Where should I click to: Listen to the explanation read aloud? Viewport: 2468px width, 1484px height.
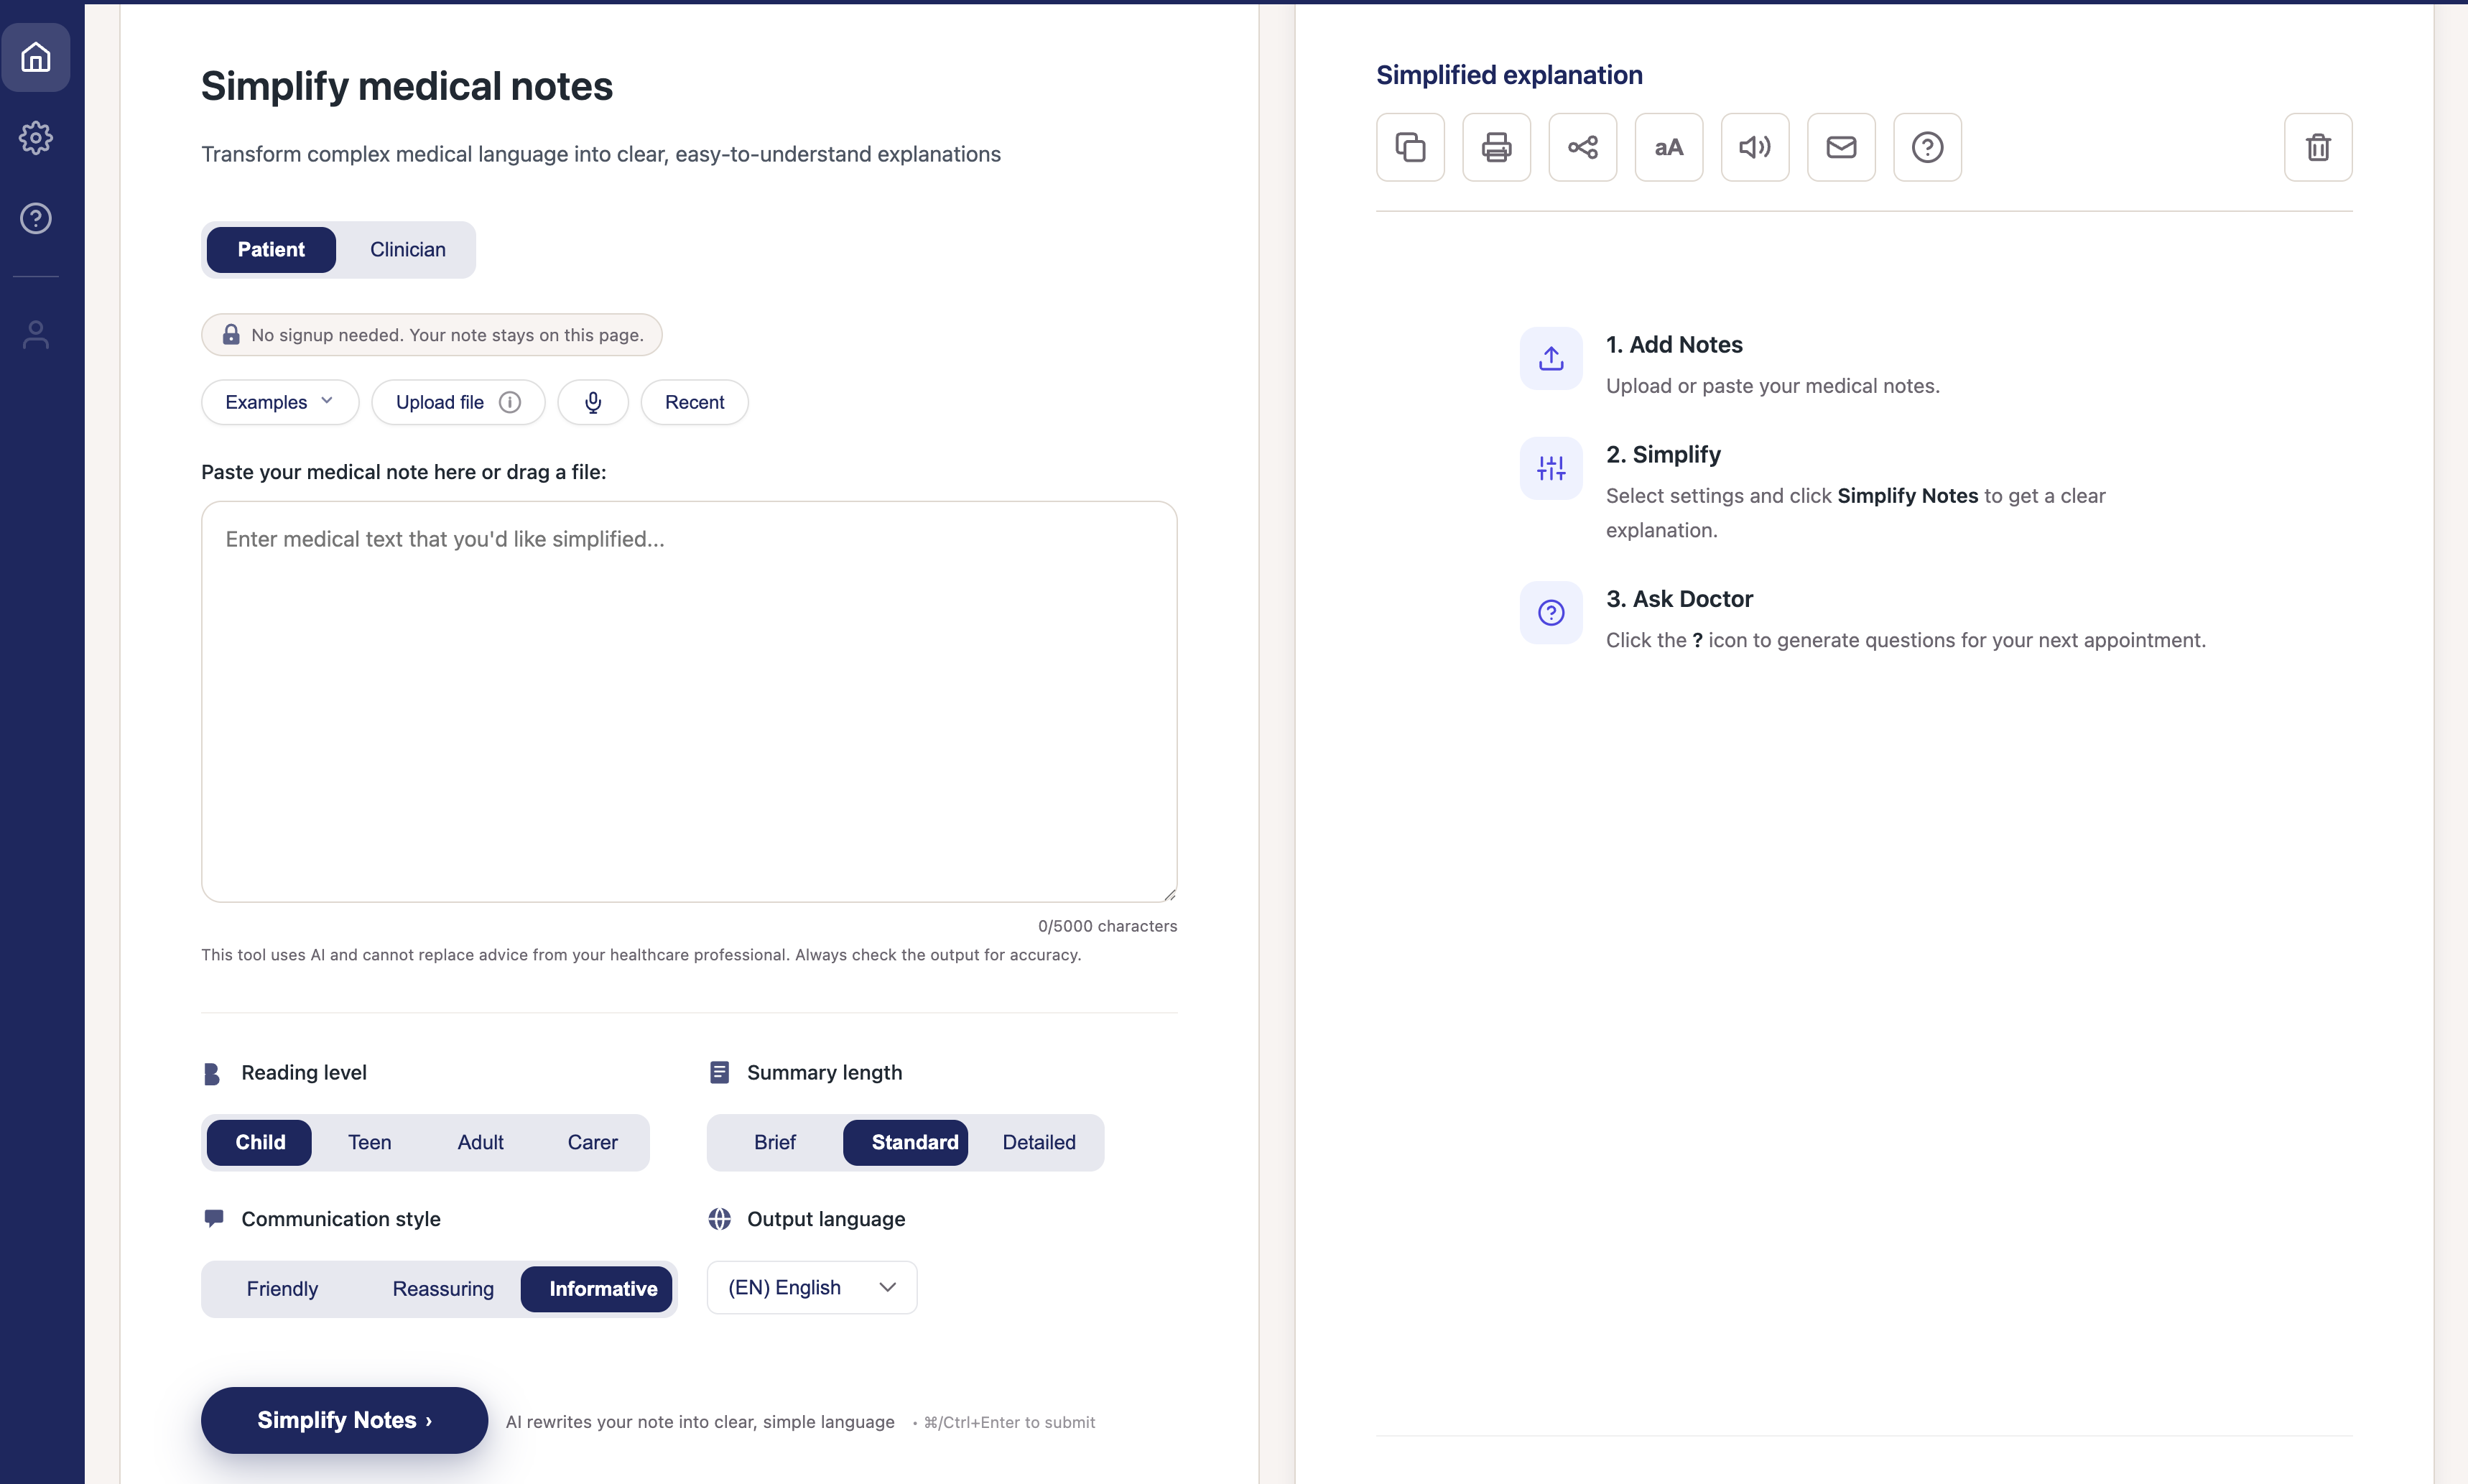(x=1754, y=147)
